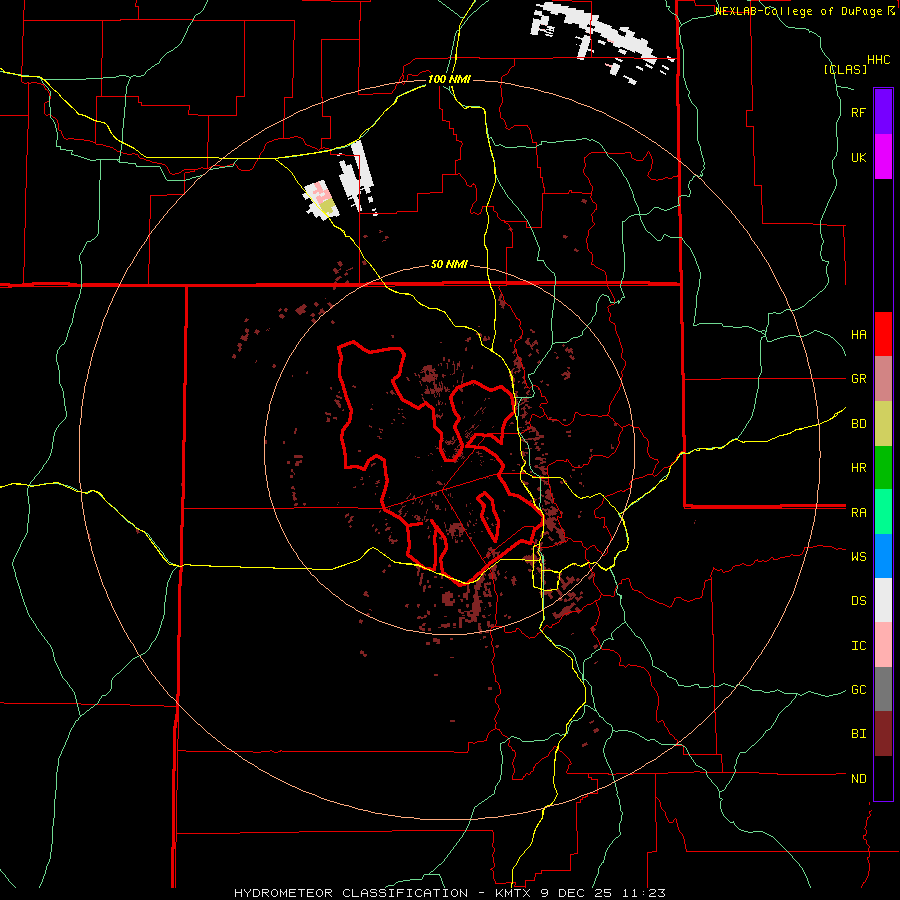The height and width of the screenshot is (900, 900).
Task: Click the 'HR' legend label
Action: 859,468
